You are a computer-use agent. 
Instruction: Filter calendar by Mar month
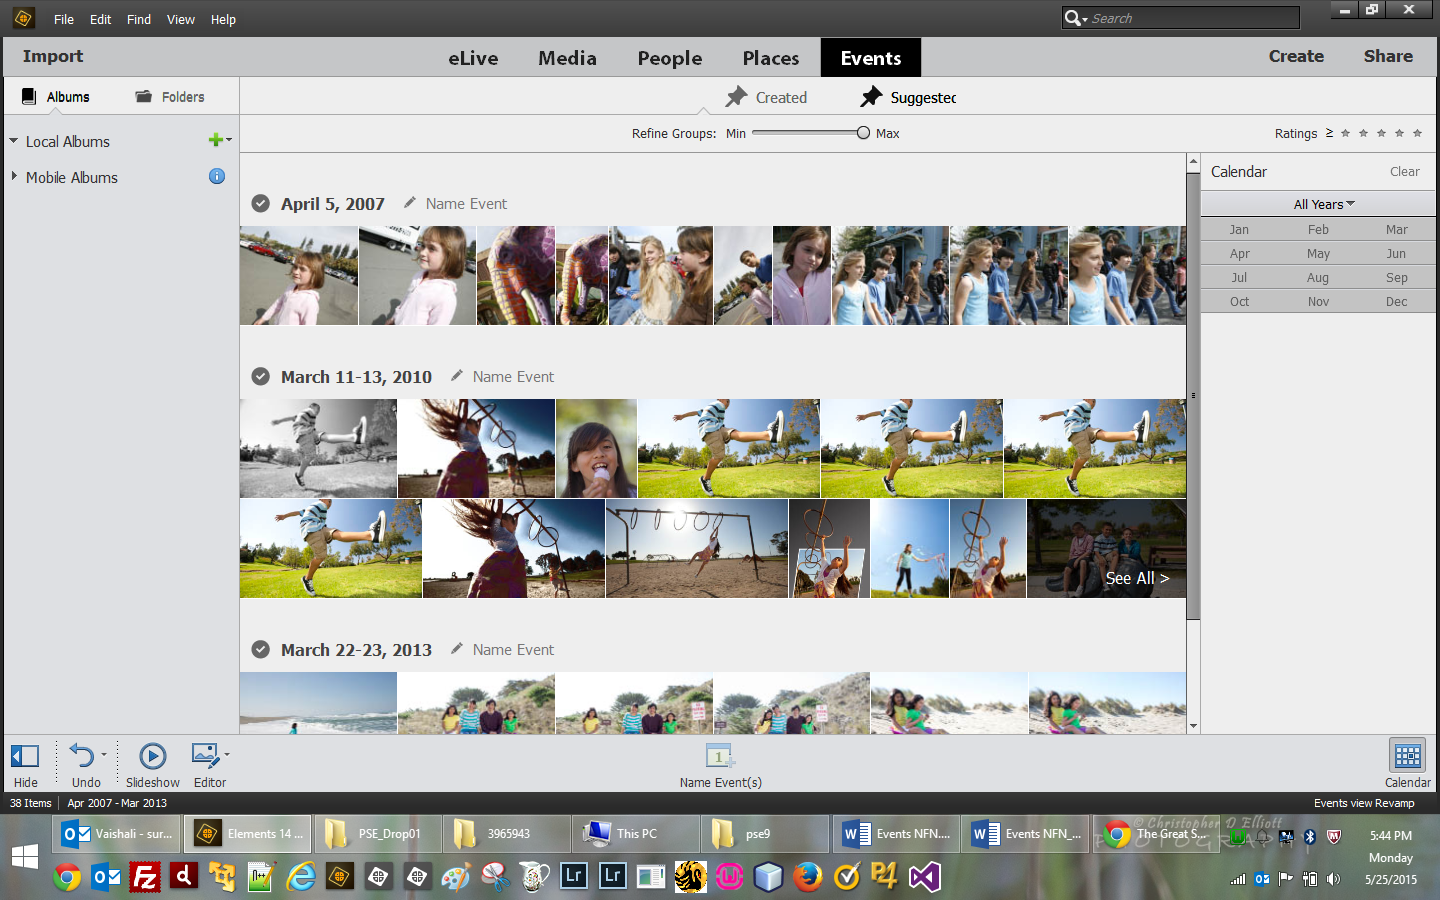click(x=1396, y=229)
